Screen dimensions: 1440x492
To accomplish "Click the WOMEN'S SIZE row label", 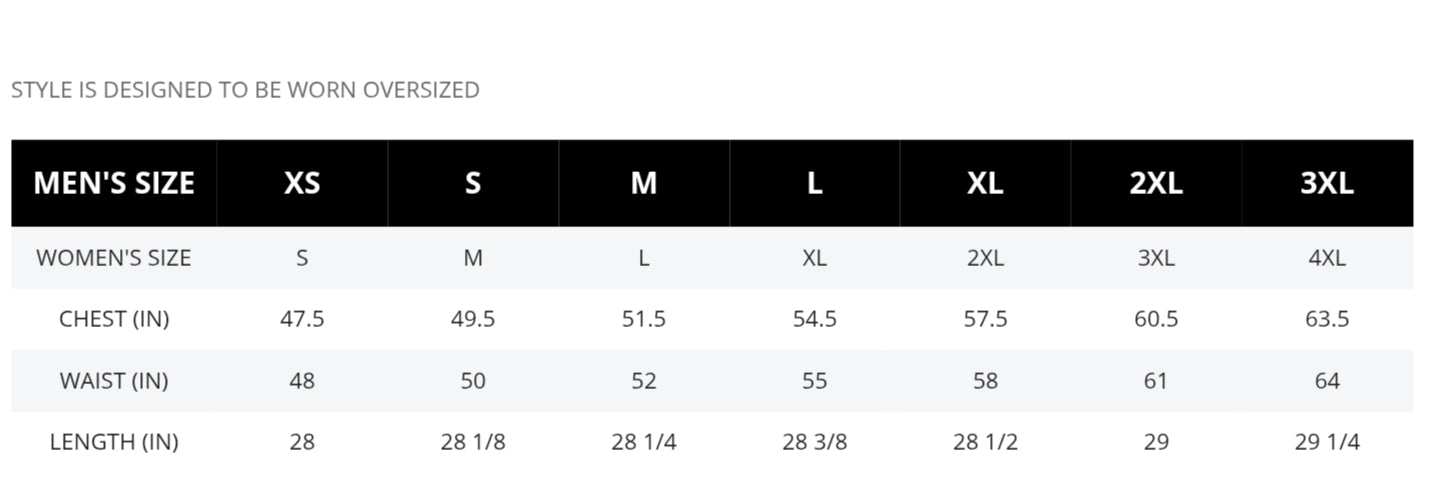I will pyautogui.click(x=114, y=258).
